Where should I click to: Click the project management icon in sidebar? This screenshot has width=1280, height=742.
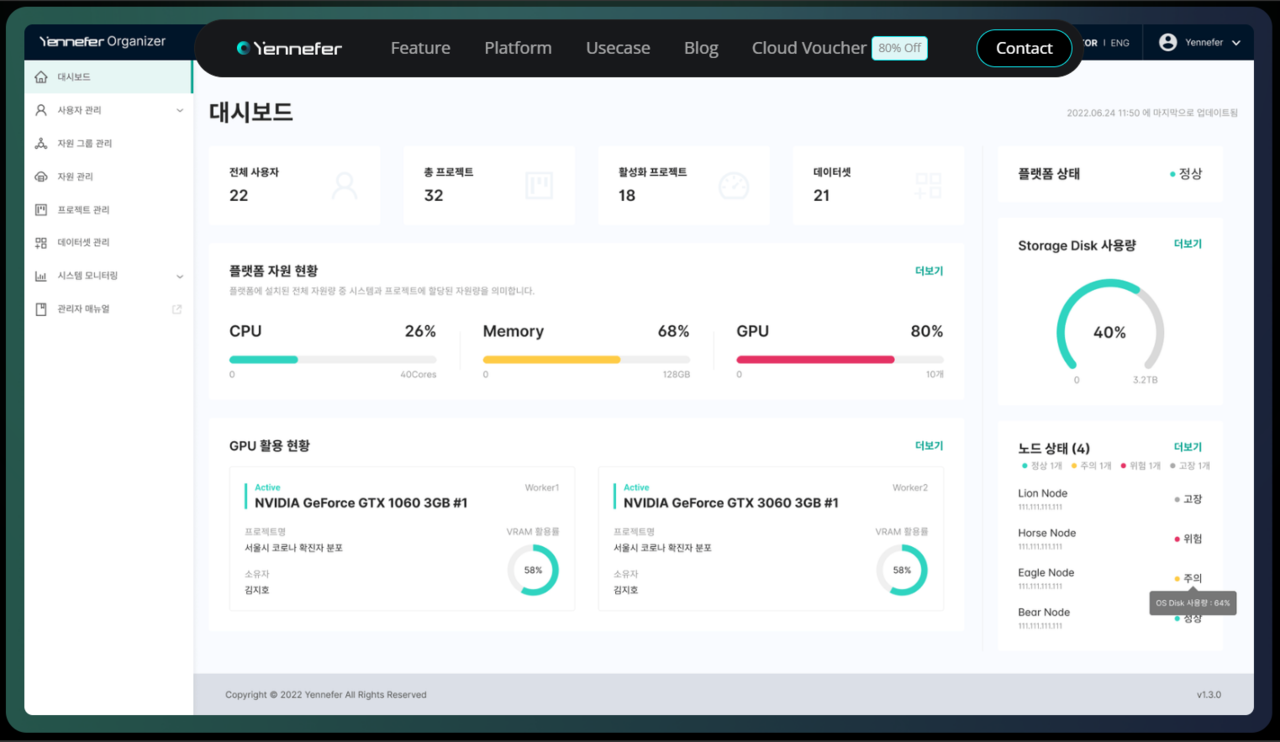click(41, 210)
